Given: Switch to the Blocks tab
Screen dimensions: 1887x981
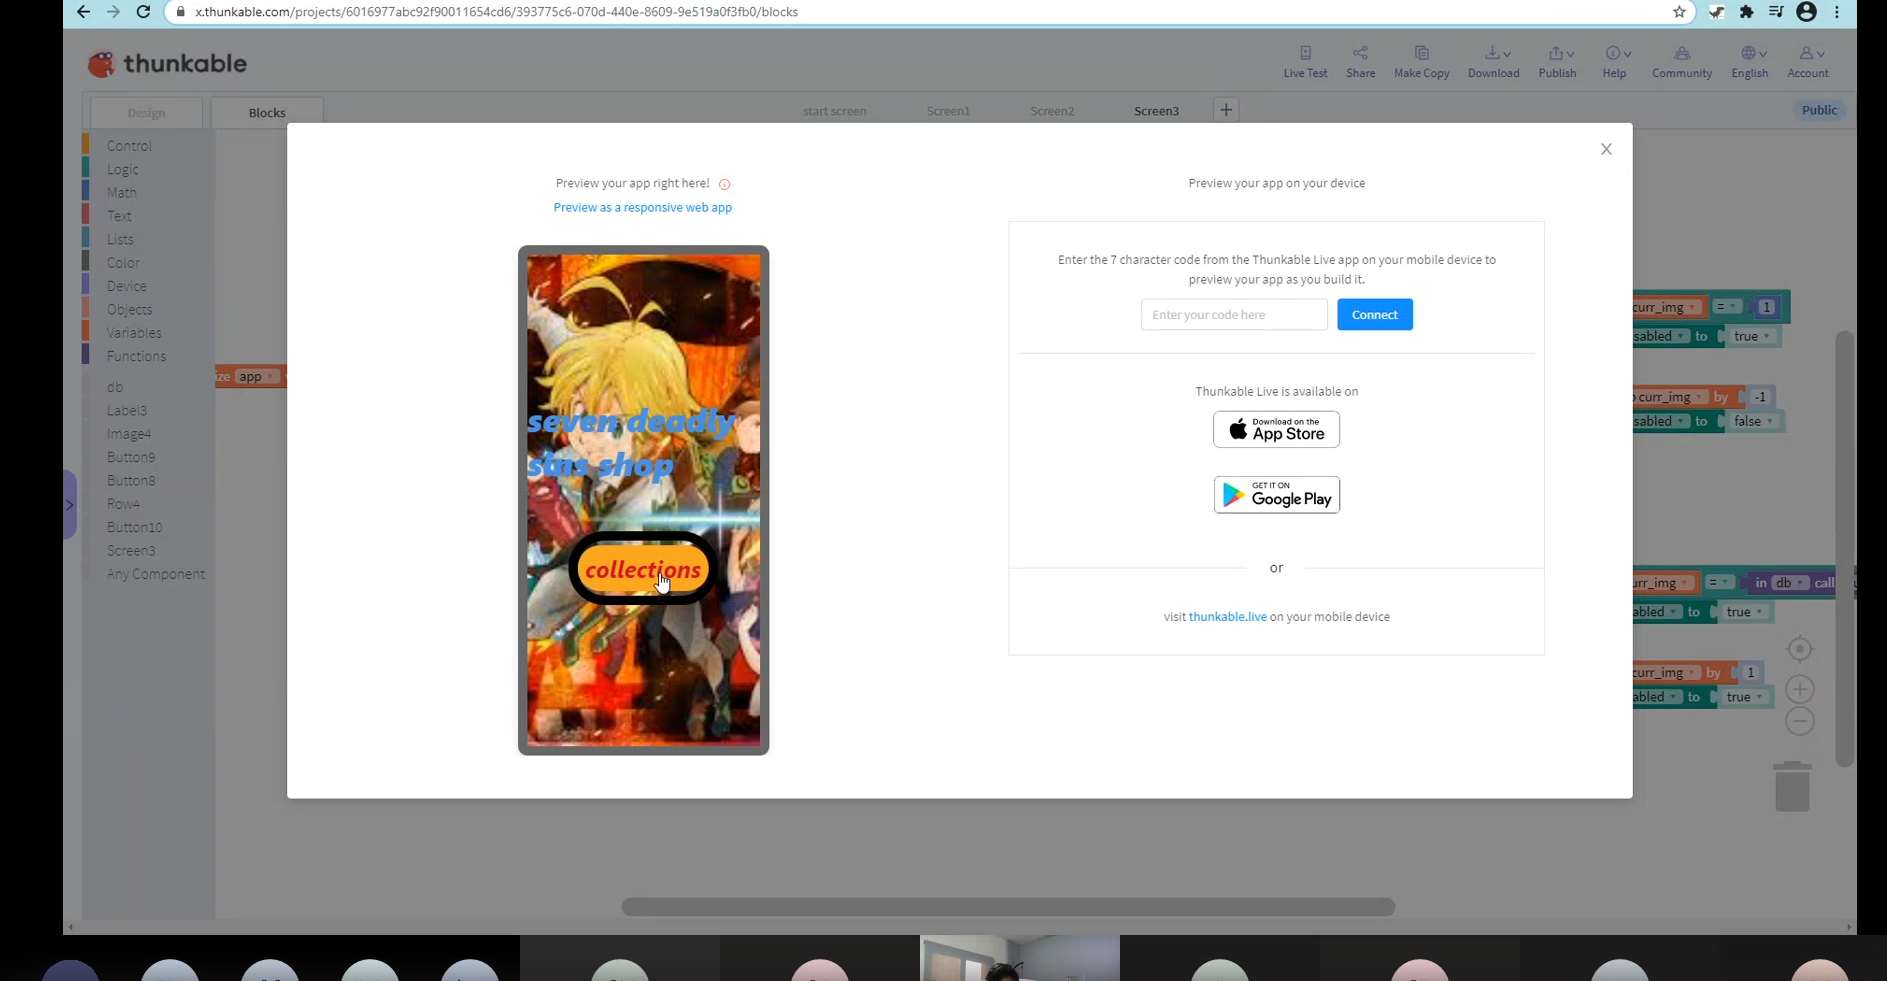Looking at the screenshot, I should [x=267, y=113].
